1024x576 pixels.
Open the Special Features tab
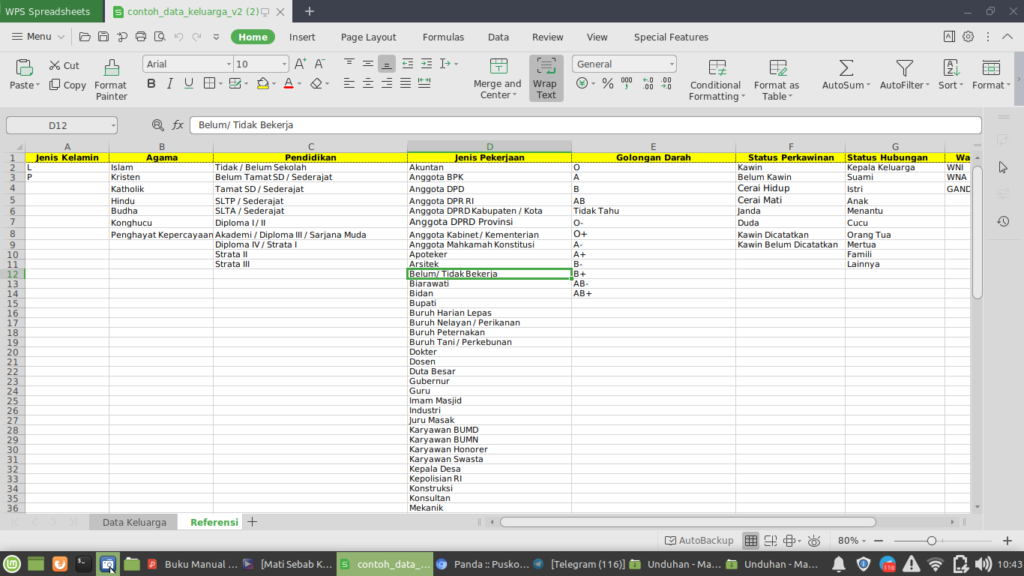[671, 37]
